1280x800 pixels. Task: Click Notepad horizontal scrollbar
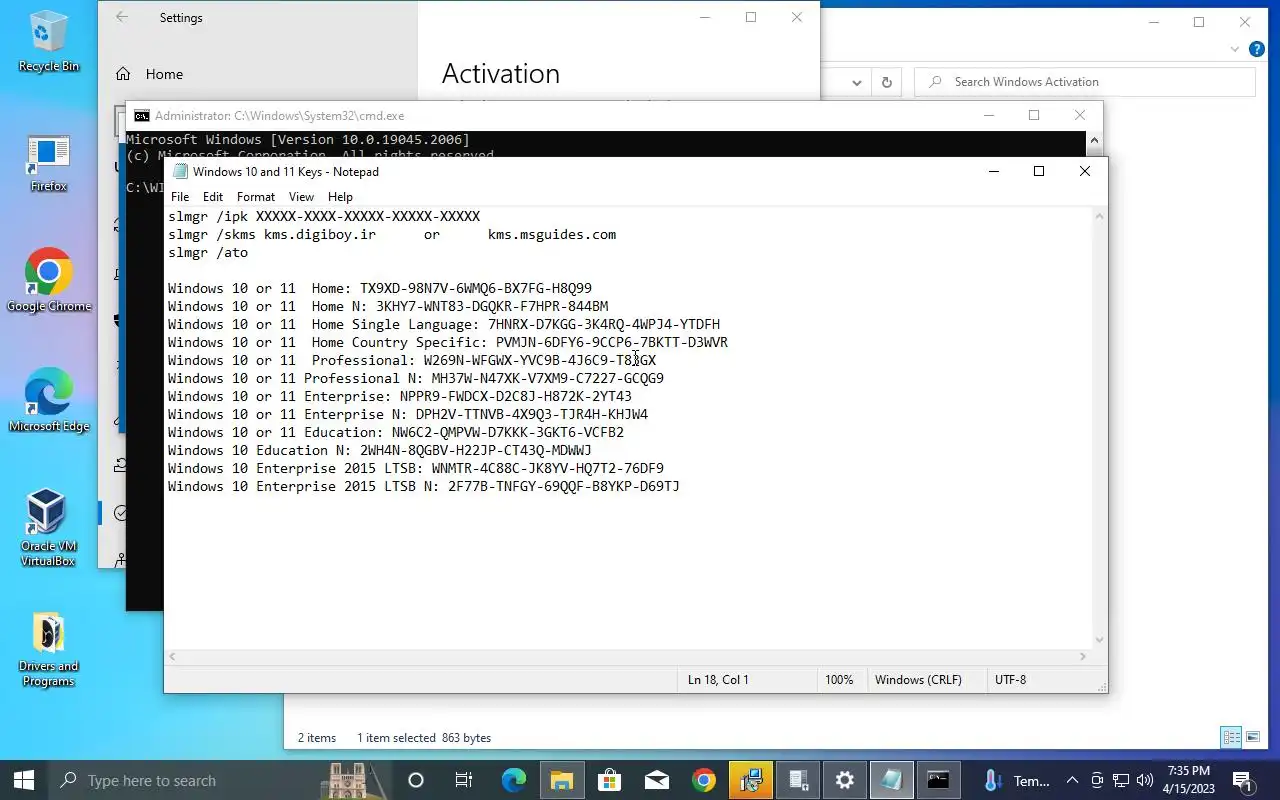click(x=628, y=656)
